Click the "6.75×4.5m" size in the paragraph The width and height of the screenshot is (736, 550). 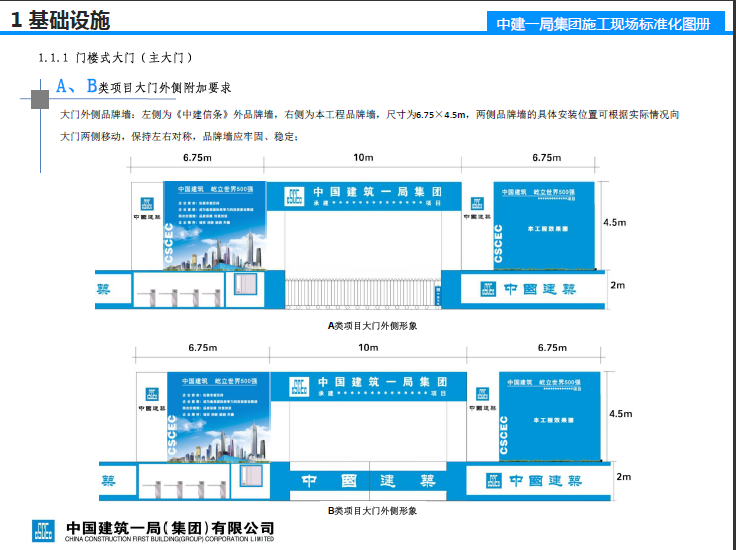point(440,115)
